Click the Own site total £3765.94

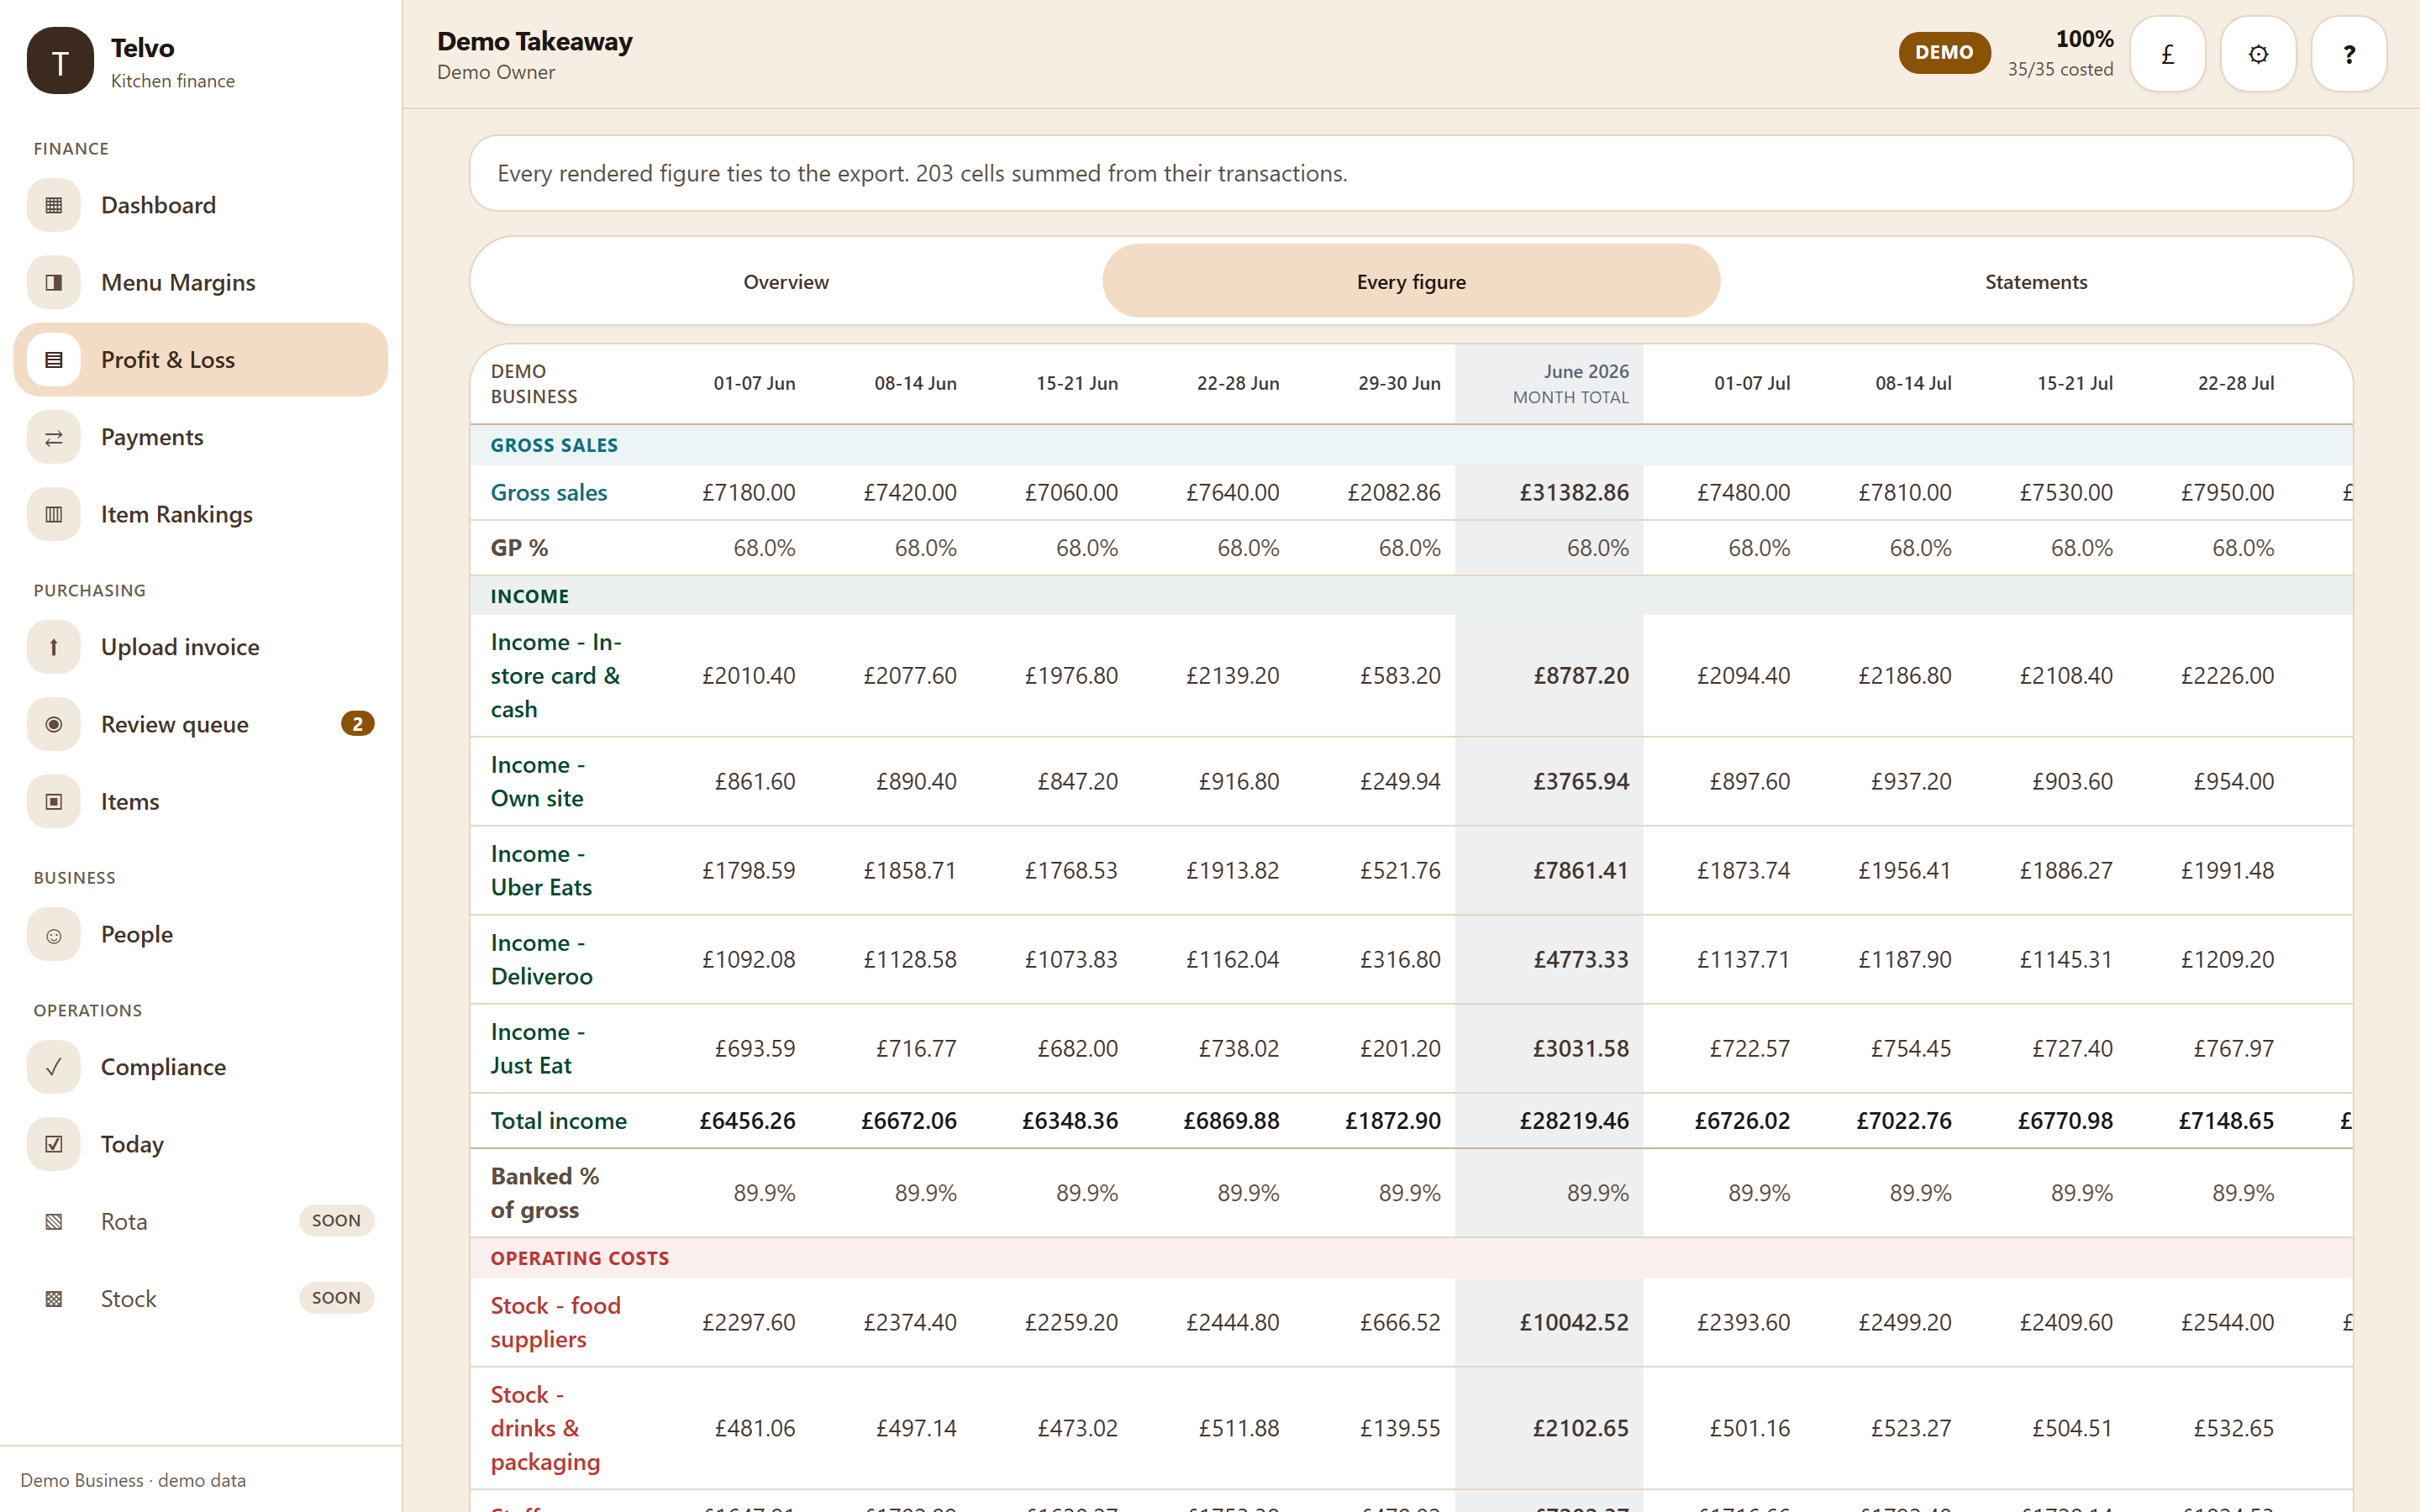tap(1581, 781)
